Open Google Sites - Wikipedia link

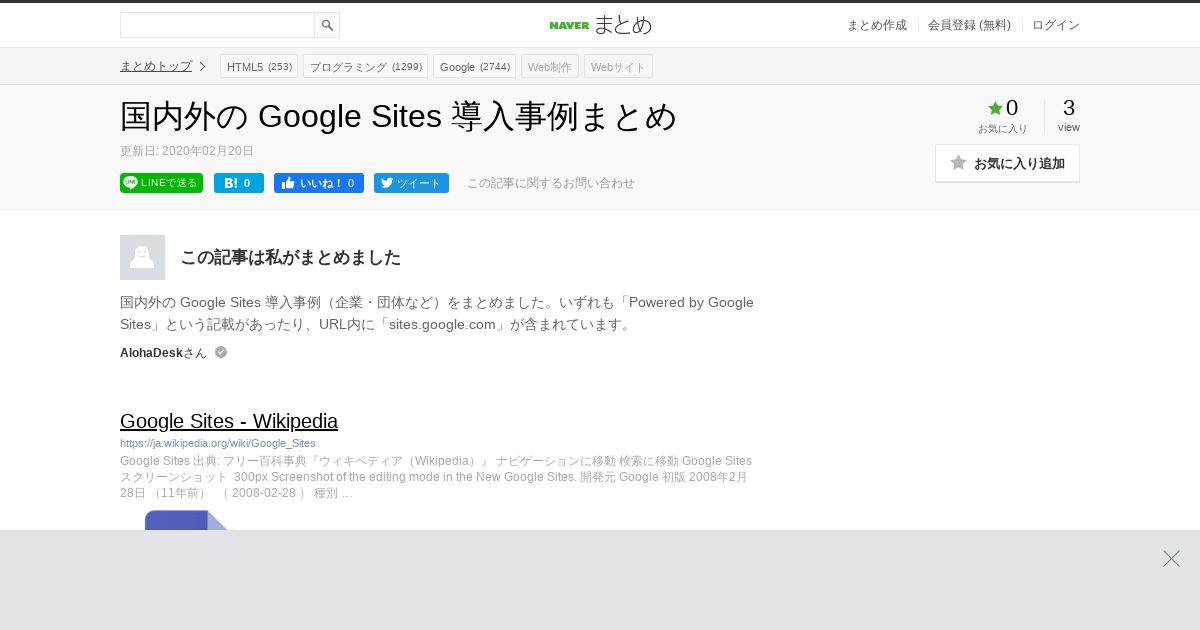point(229,421)
